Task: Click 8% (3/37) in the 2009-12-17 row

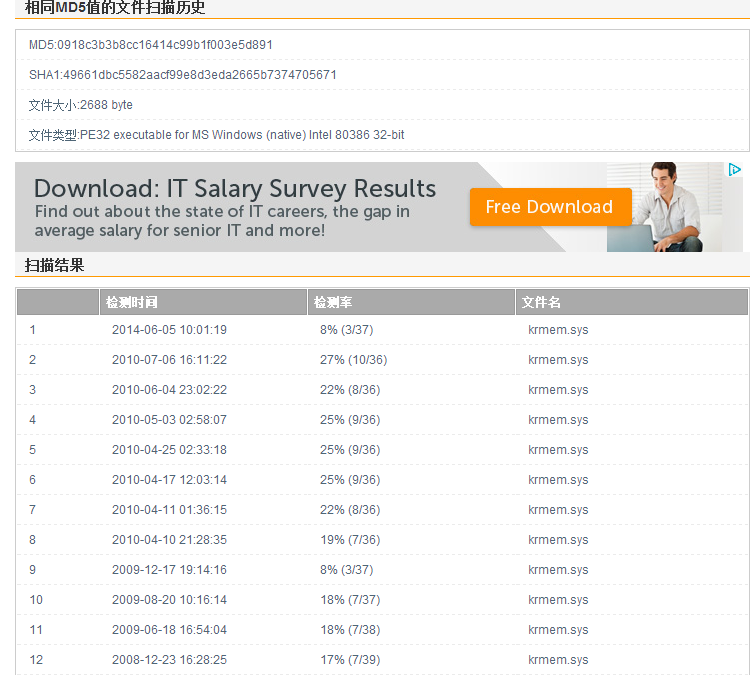Action: tap(347, 569)
